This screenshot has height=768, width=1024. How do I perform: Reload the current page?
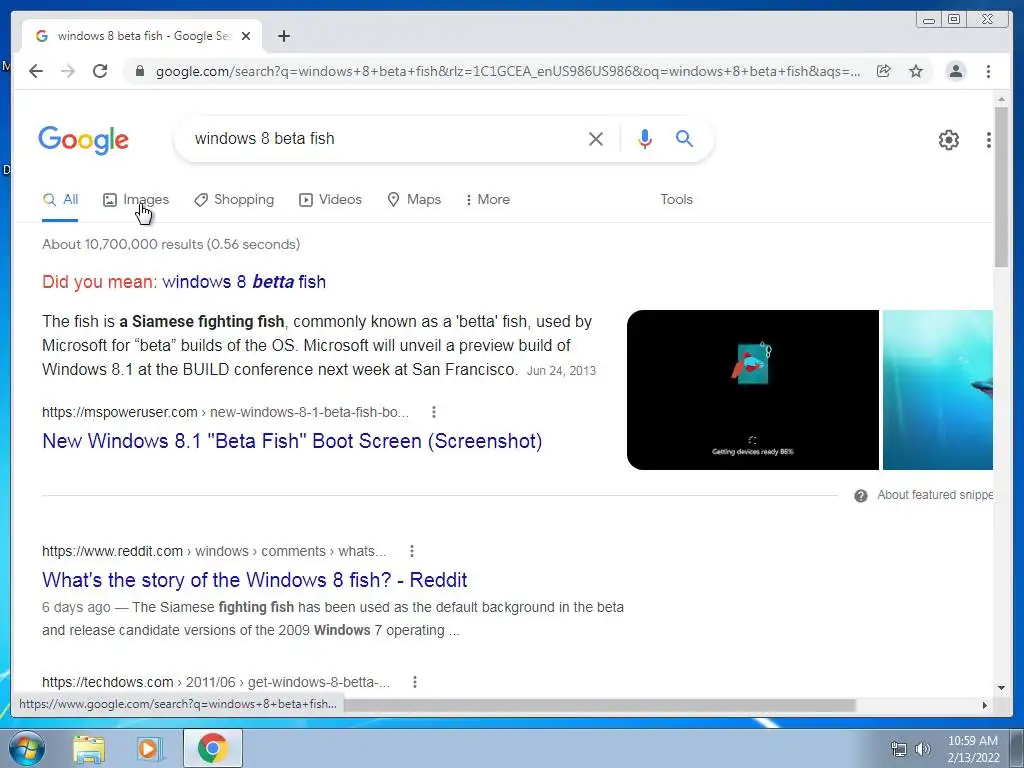[100, 71]
